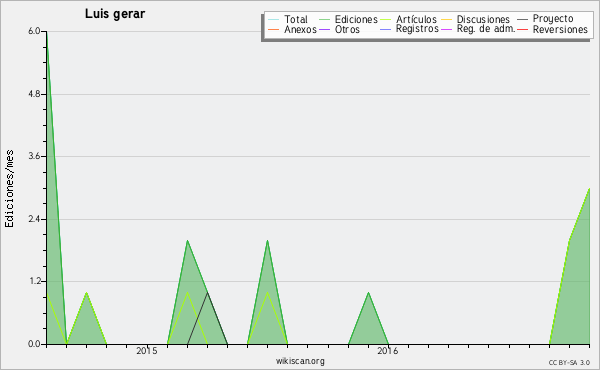Click the CC BY-SA 3.0 license text
Image resolution: width=600 pixels, height=370 pixels.
[569, 363]
